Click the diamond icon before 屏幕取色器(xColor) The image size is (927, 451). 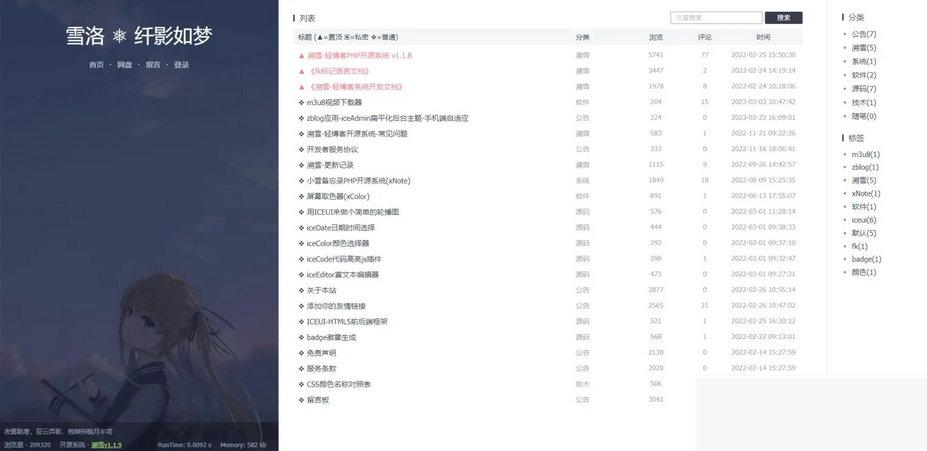[x=301, y=197]
